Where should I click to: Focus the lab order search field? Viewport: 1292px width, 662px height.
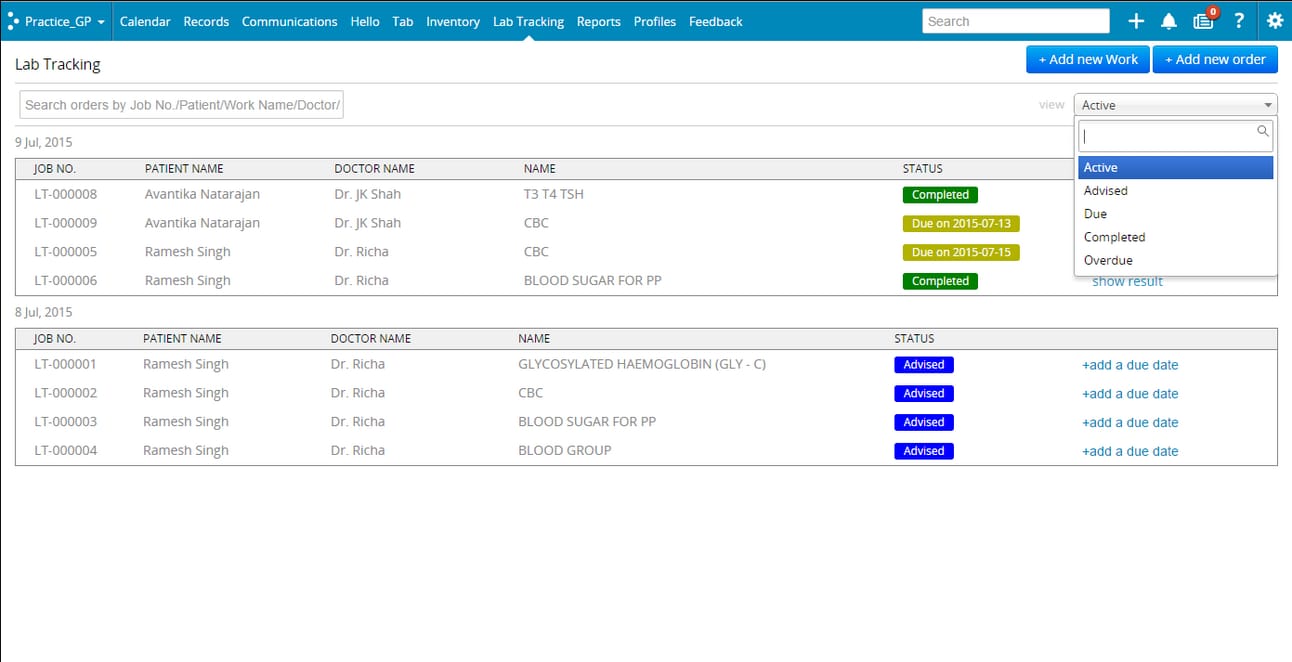pos(182,105)
